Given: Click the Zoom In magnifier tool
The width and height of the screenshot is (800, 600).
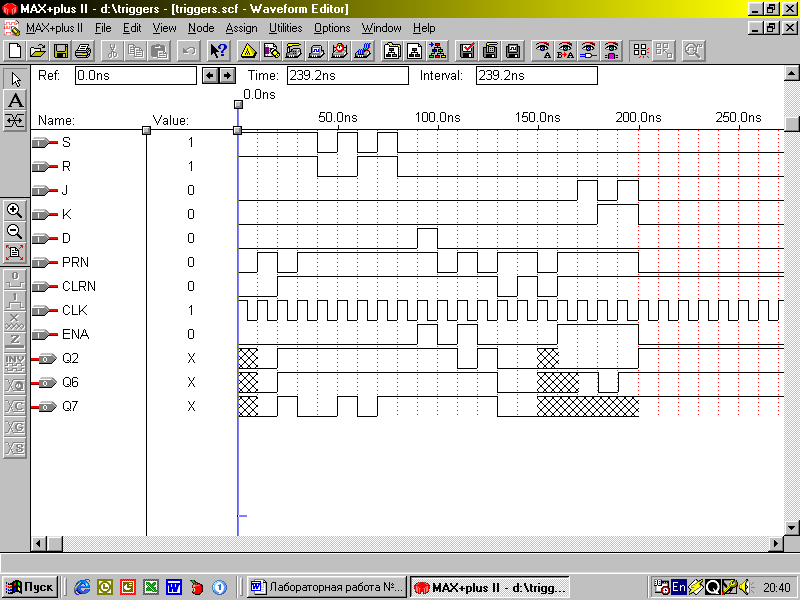Looking at the screenshot, I should click(15, 210).
